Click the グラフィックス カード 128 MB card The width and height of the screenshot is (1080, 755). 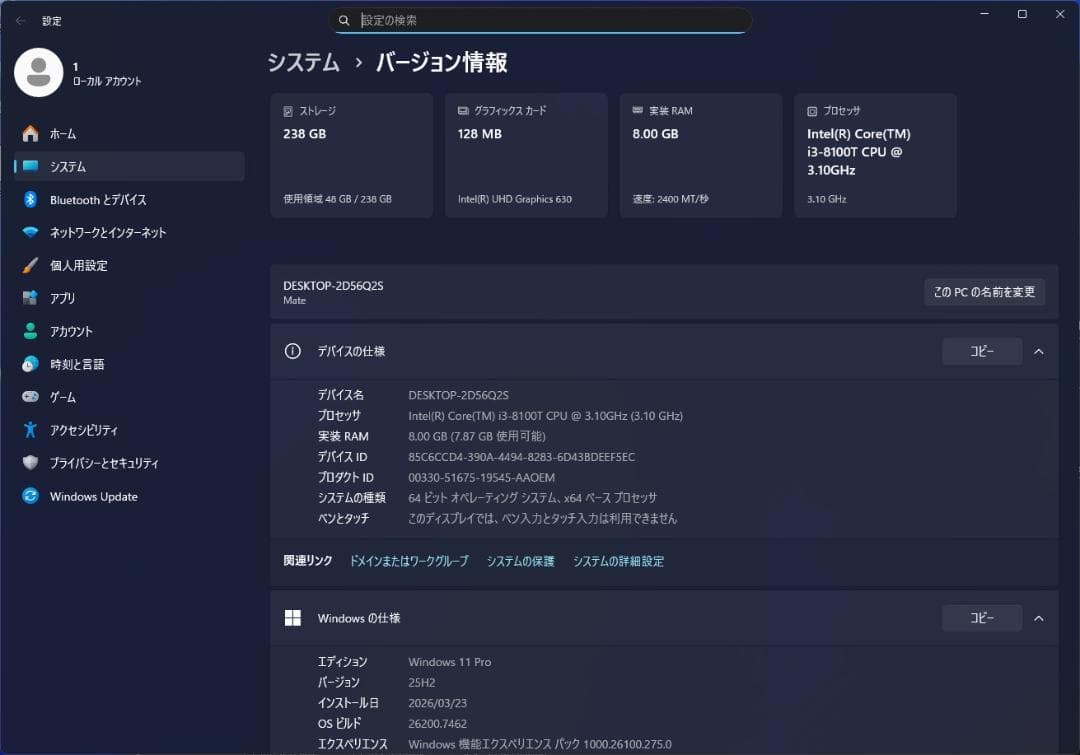point(526,156)
